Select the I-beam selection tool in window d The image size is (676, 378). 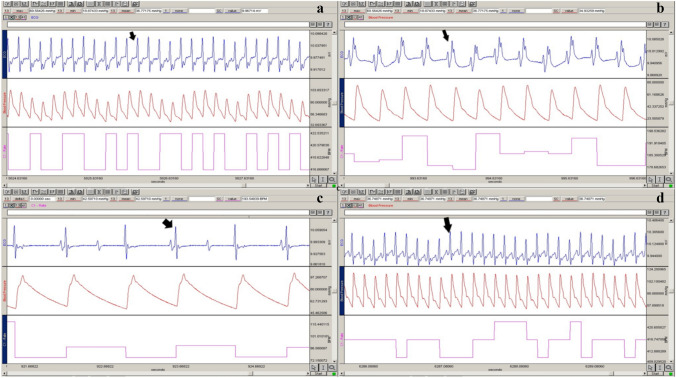coord(660,367)
